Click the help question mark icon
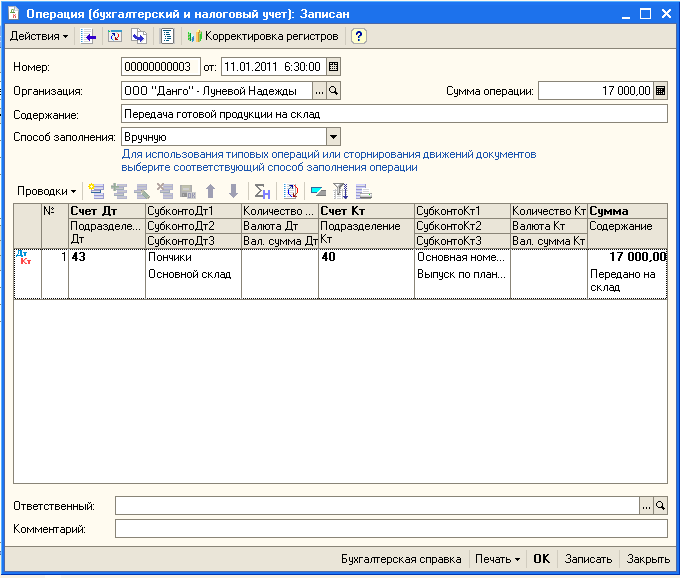 pyautogui.click(x=359, y=36)
